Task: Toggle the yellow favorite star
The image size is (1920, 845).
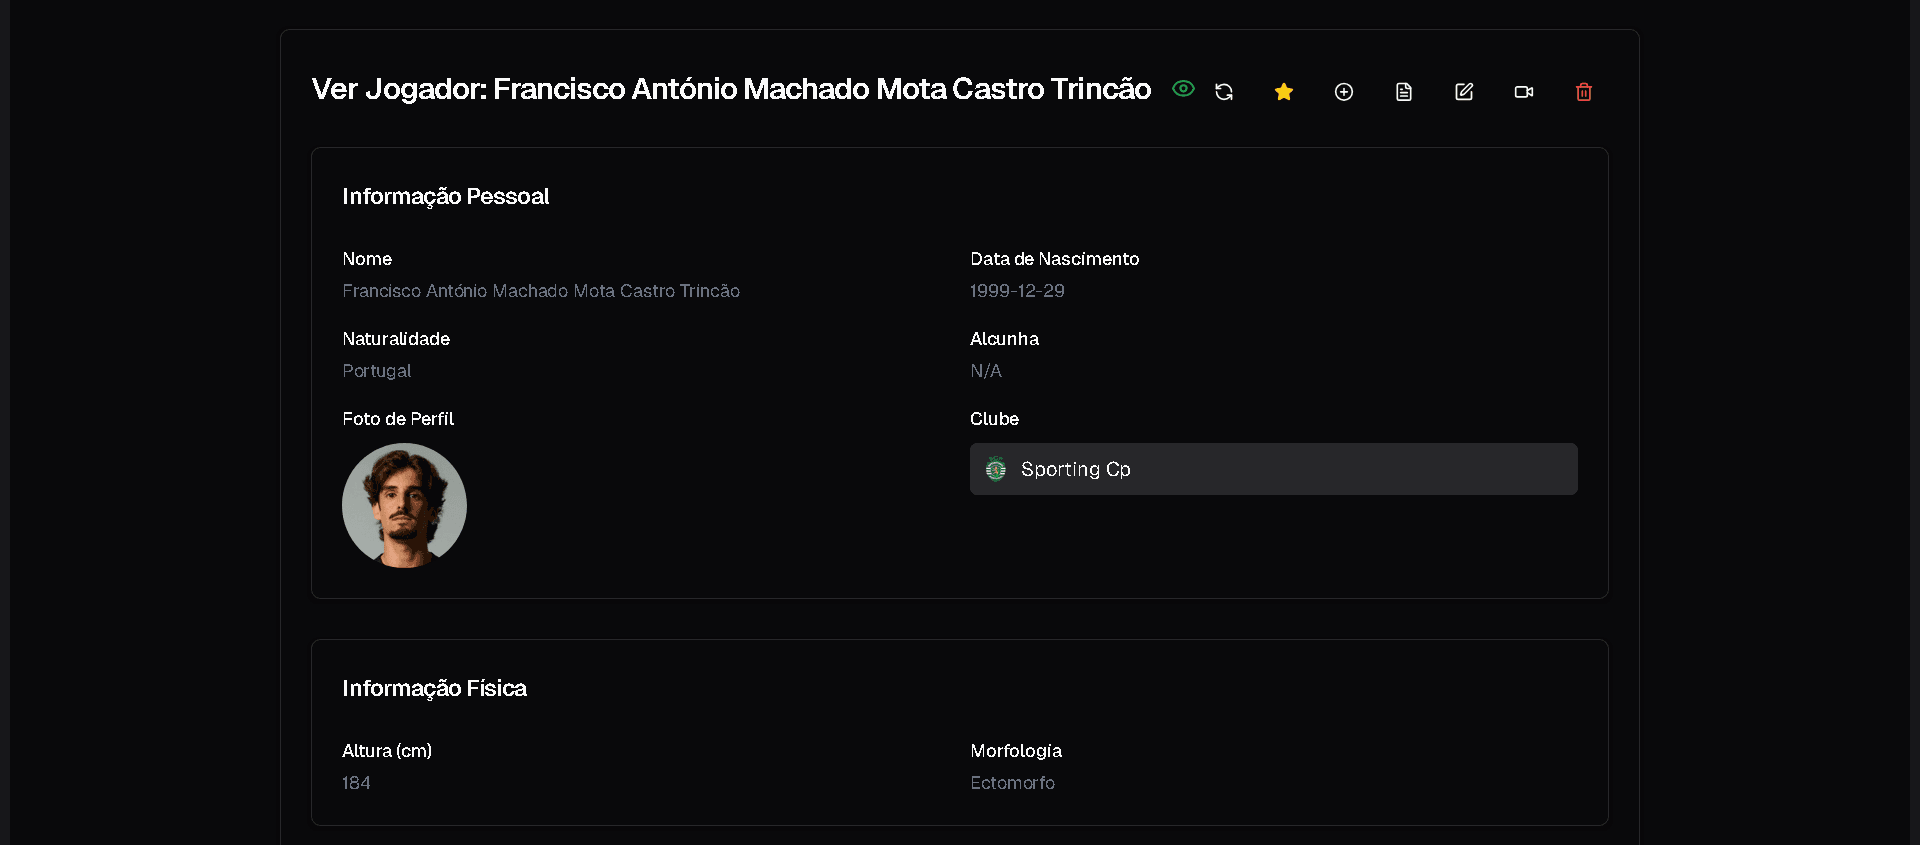Action: (x=1284, y=92)
